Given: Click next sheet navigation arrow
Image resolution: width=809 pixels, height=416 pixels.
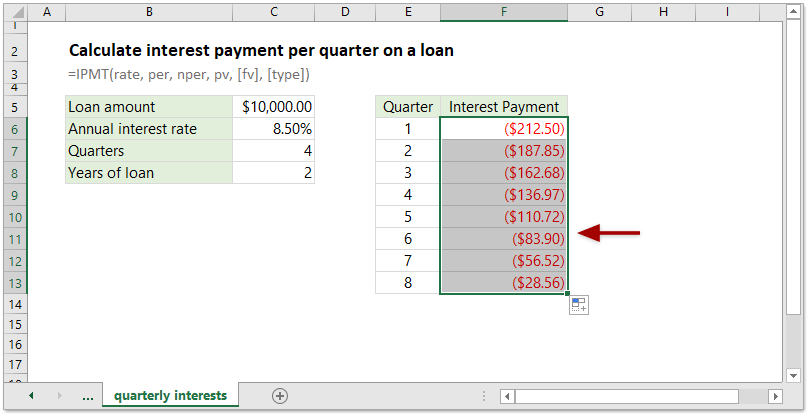Looking at the screenshot, I should point(59,396).
